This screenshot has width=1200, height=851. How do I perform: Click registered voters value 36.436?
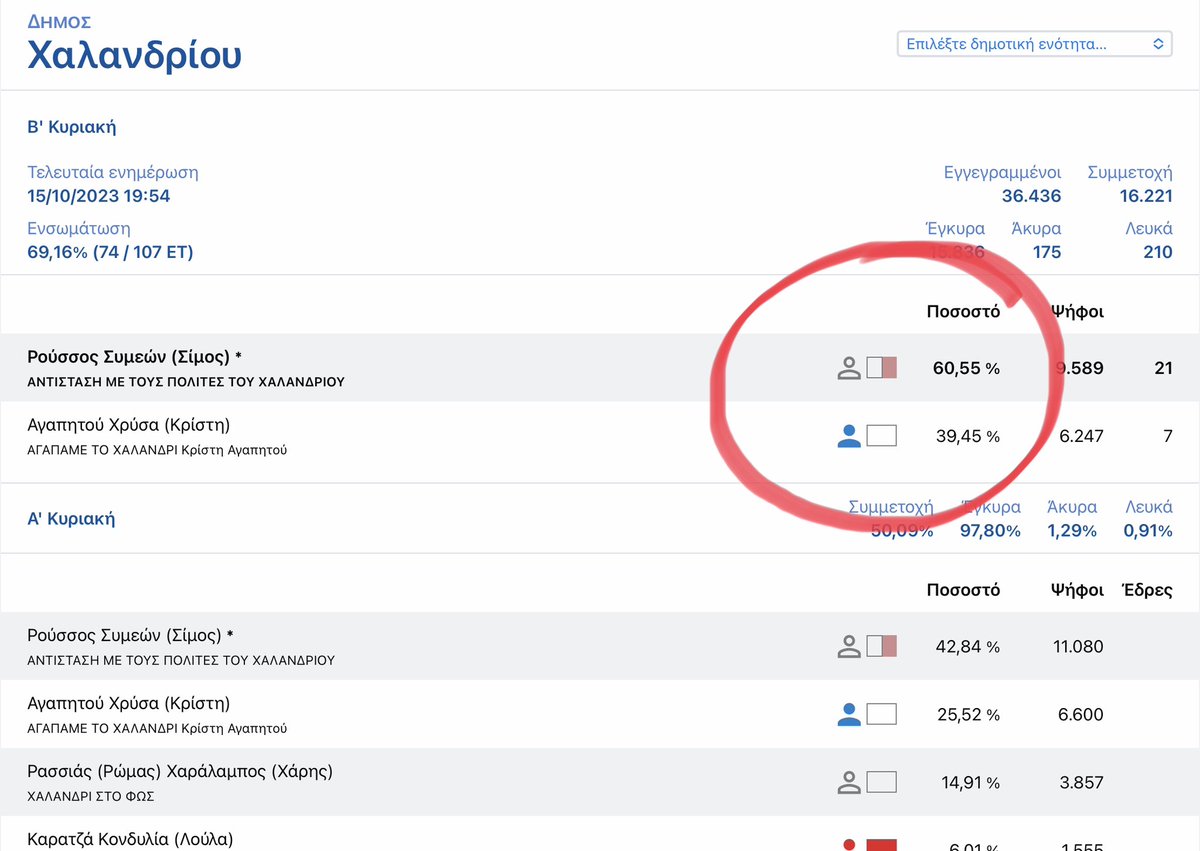click(1031, 196)
